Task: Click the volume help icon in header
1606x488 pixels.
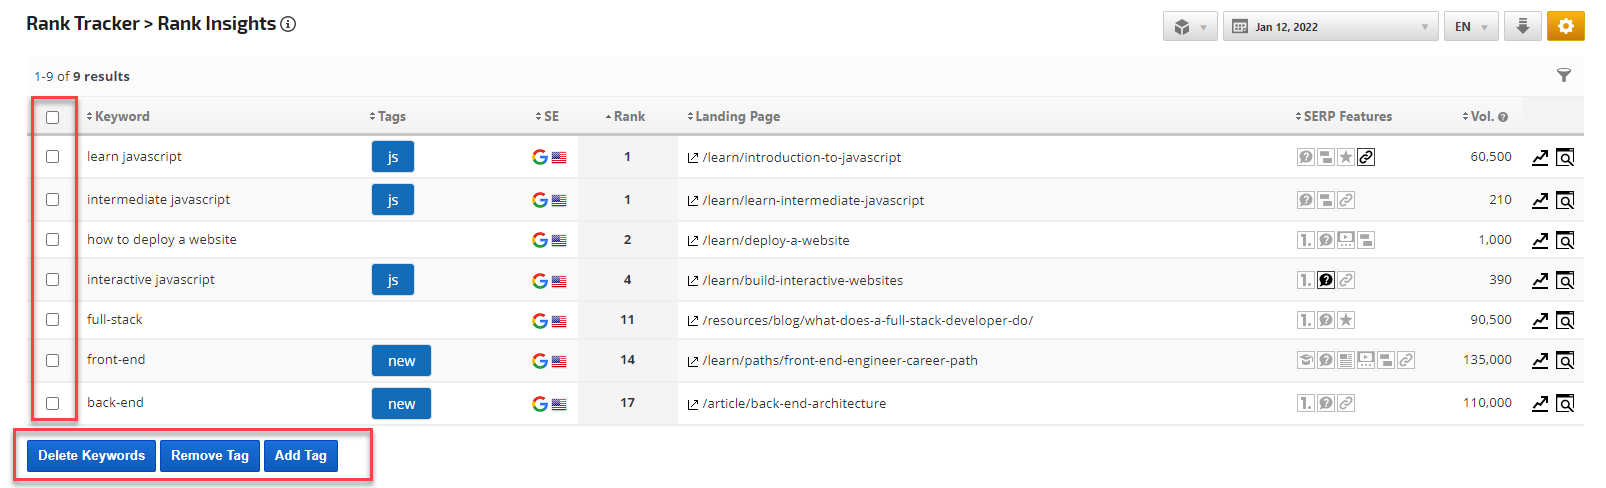Action: coord(1503,117)
